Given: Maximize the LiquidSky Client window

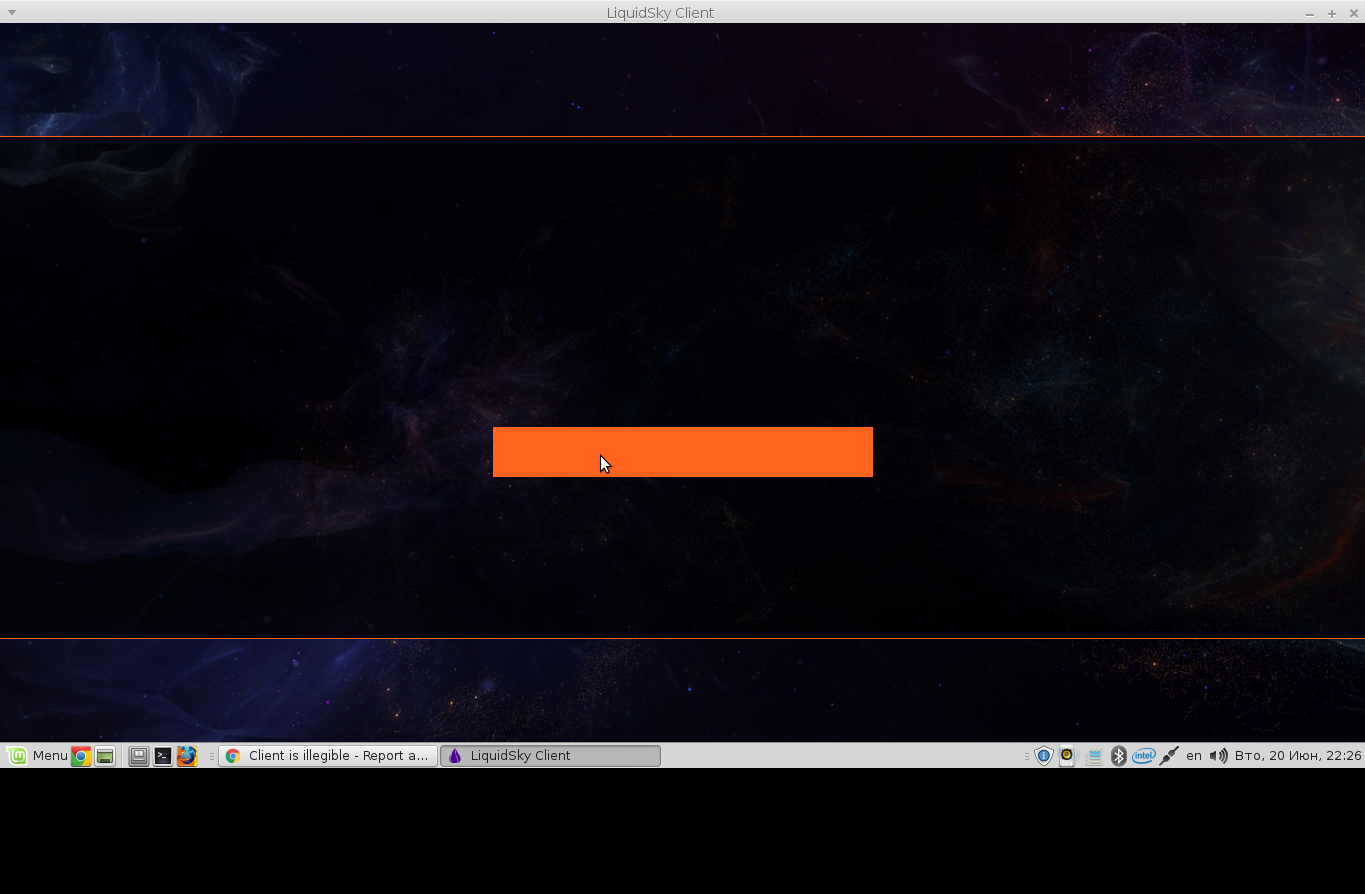Looking at the screenshot, I should (x=1332, y=13).
